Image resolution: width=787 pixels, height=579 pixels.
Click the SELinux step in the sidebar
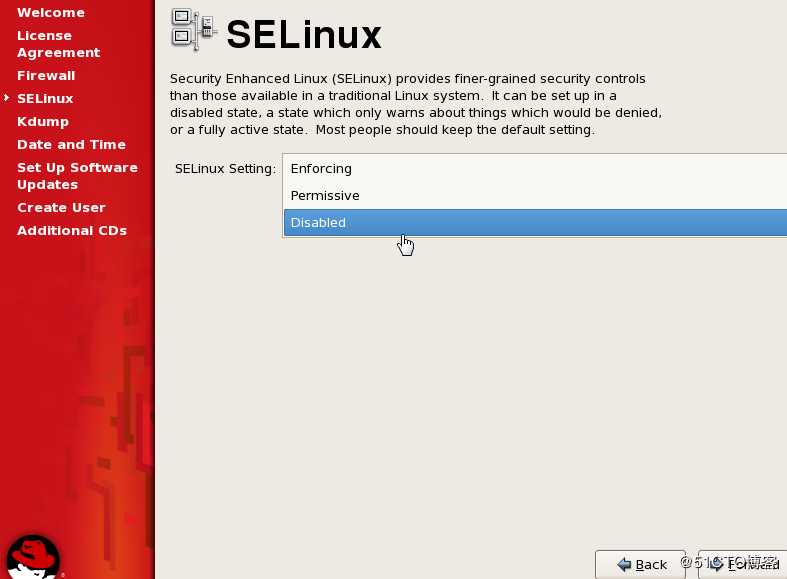pos(45,99)
